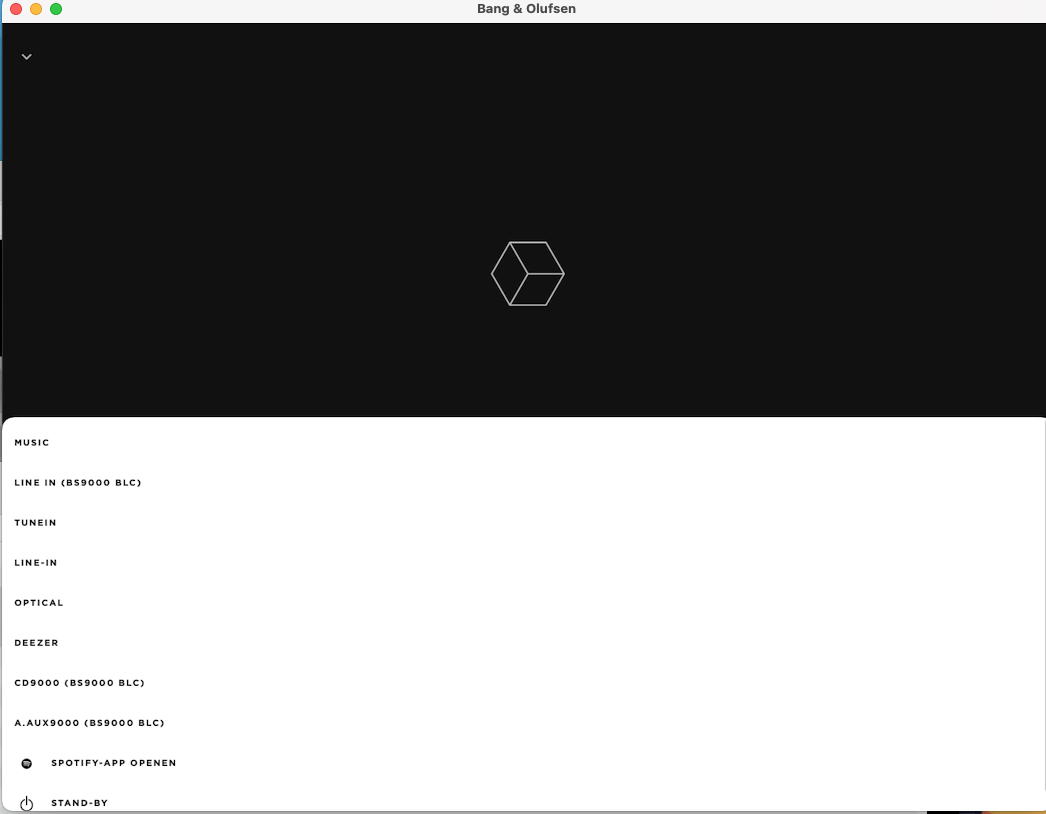
Task: Select the Line-In source
Action: click(x=36, y=563)
